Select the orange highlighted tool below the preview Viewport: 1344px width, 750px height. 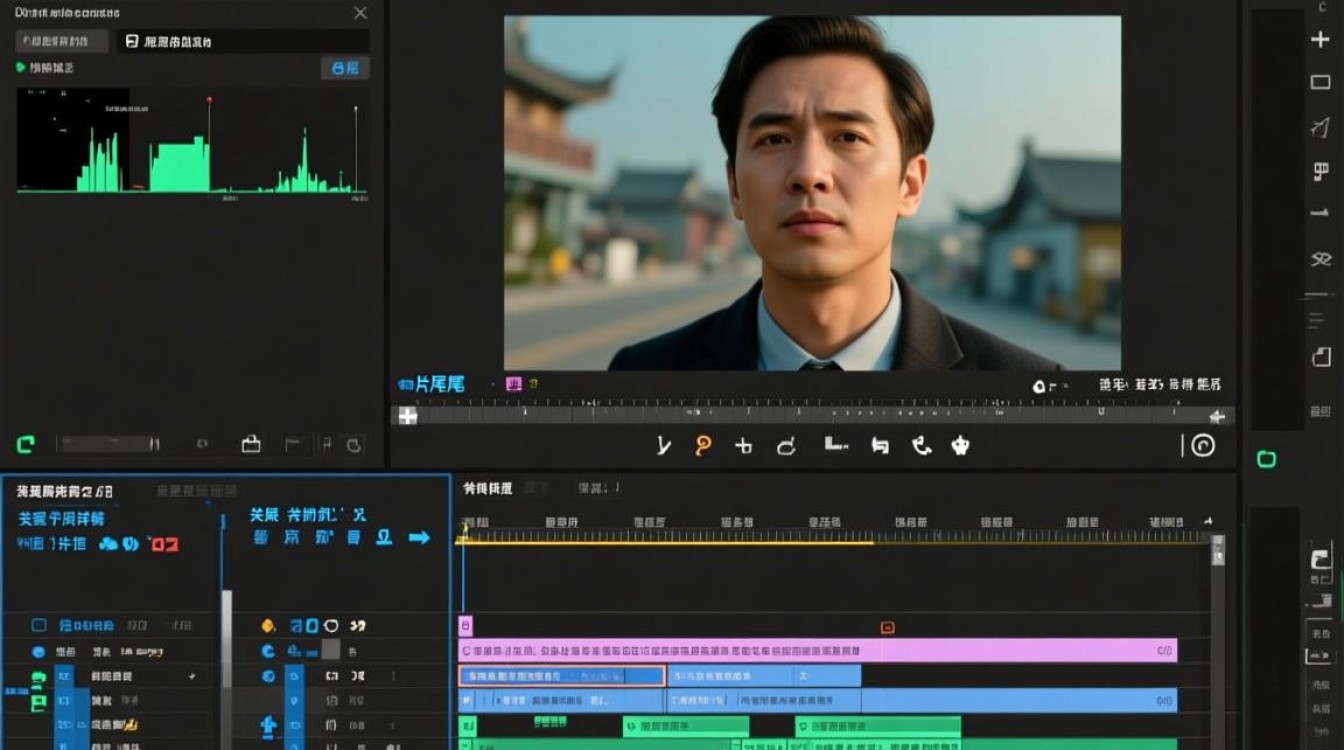(703, 446)
